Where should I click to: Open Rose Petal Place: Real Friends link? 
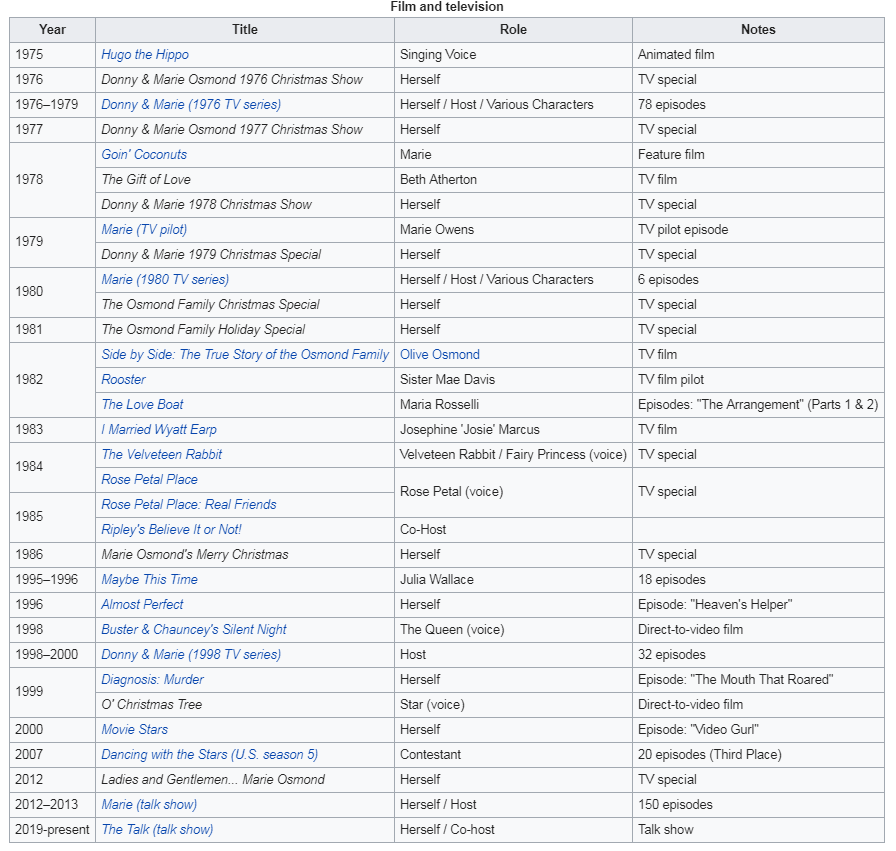(x=189, y=505)
